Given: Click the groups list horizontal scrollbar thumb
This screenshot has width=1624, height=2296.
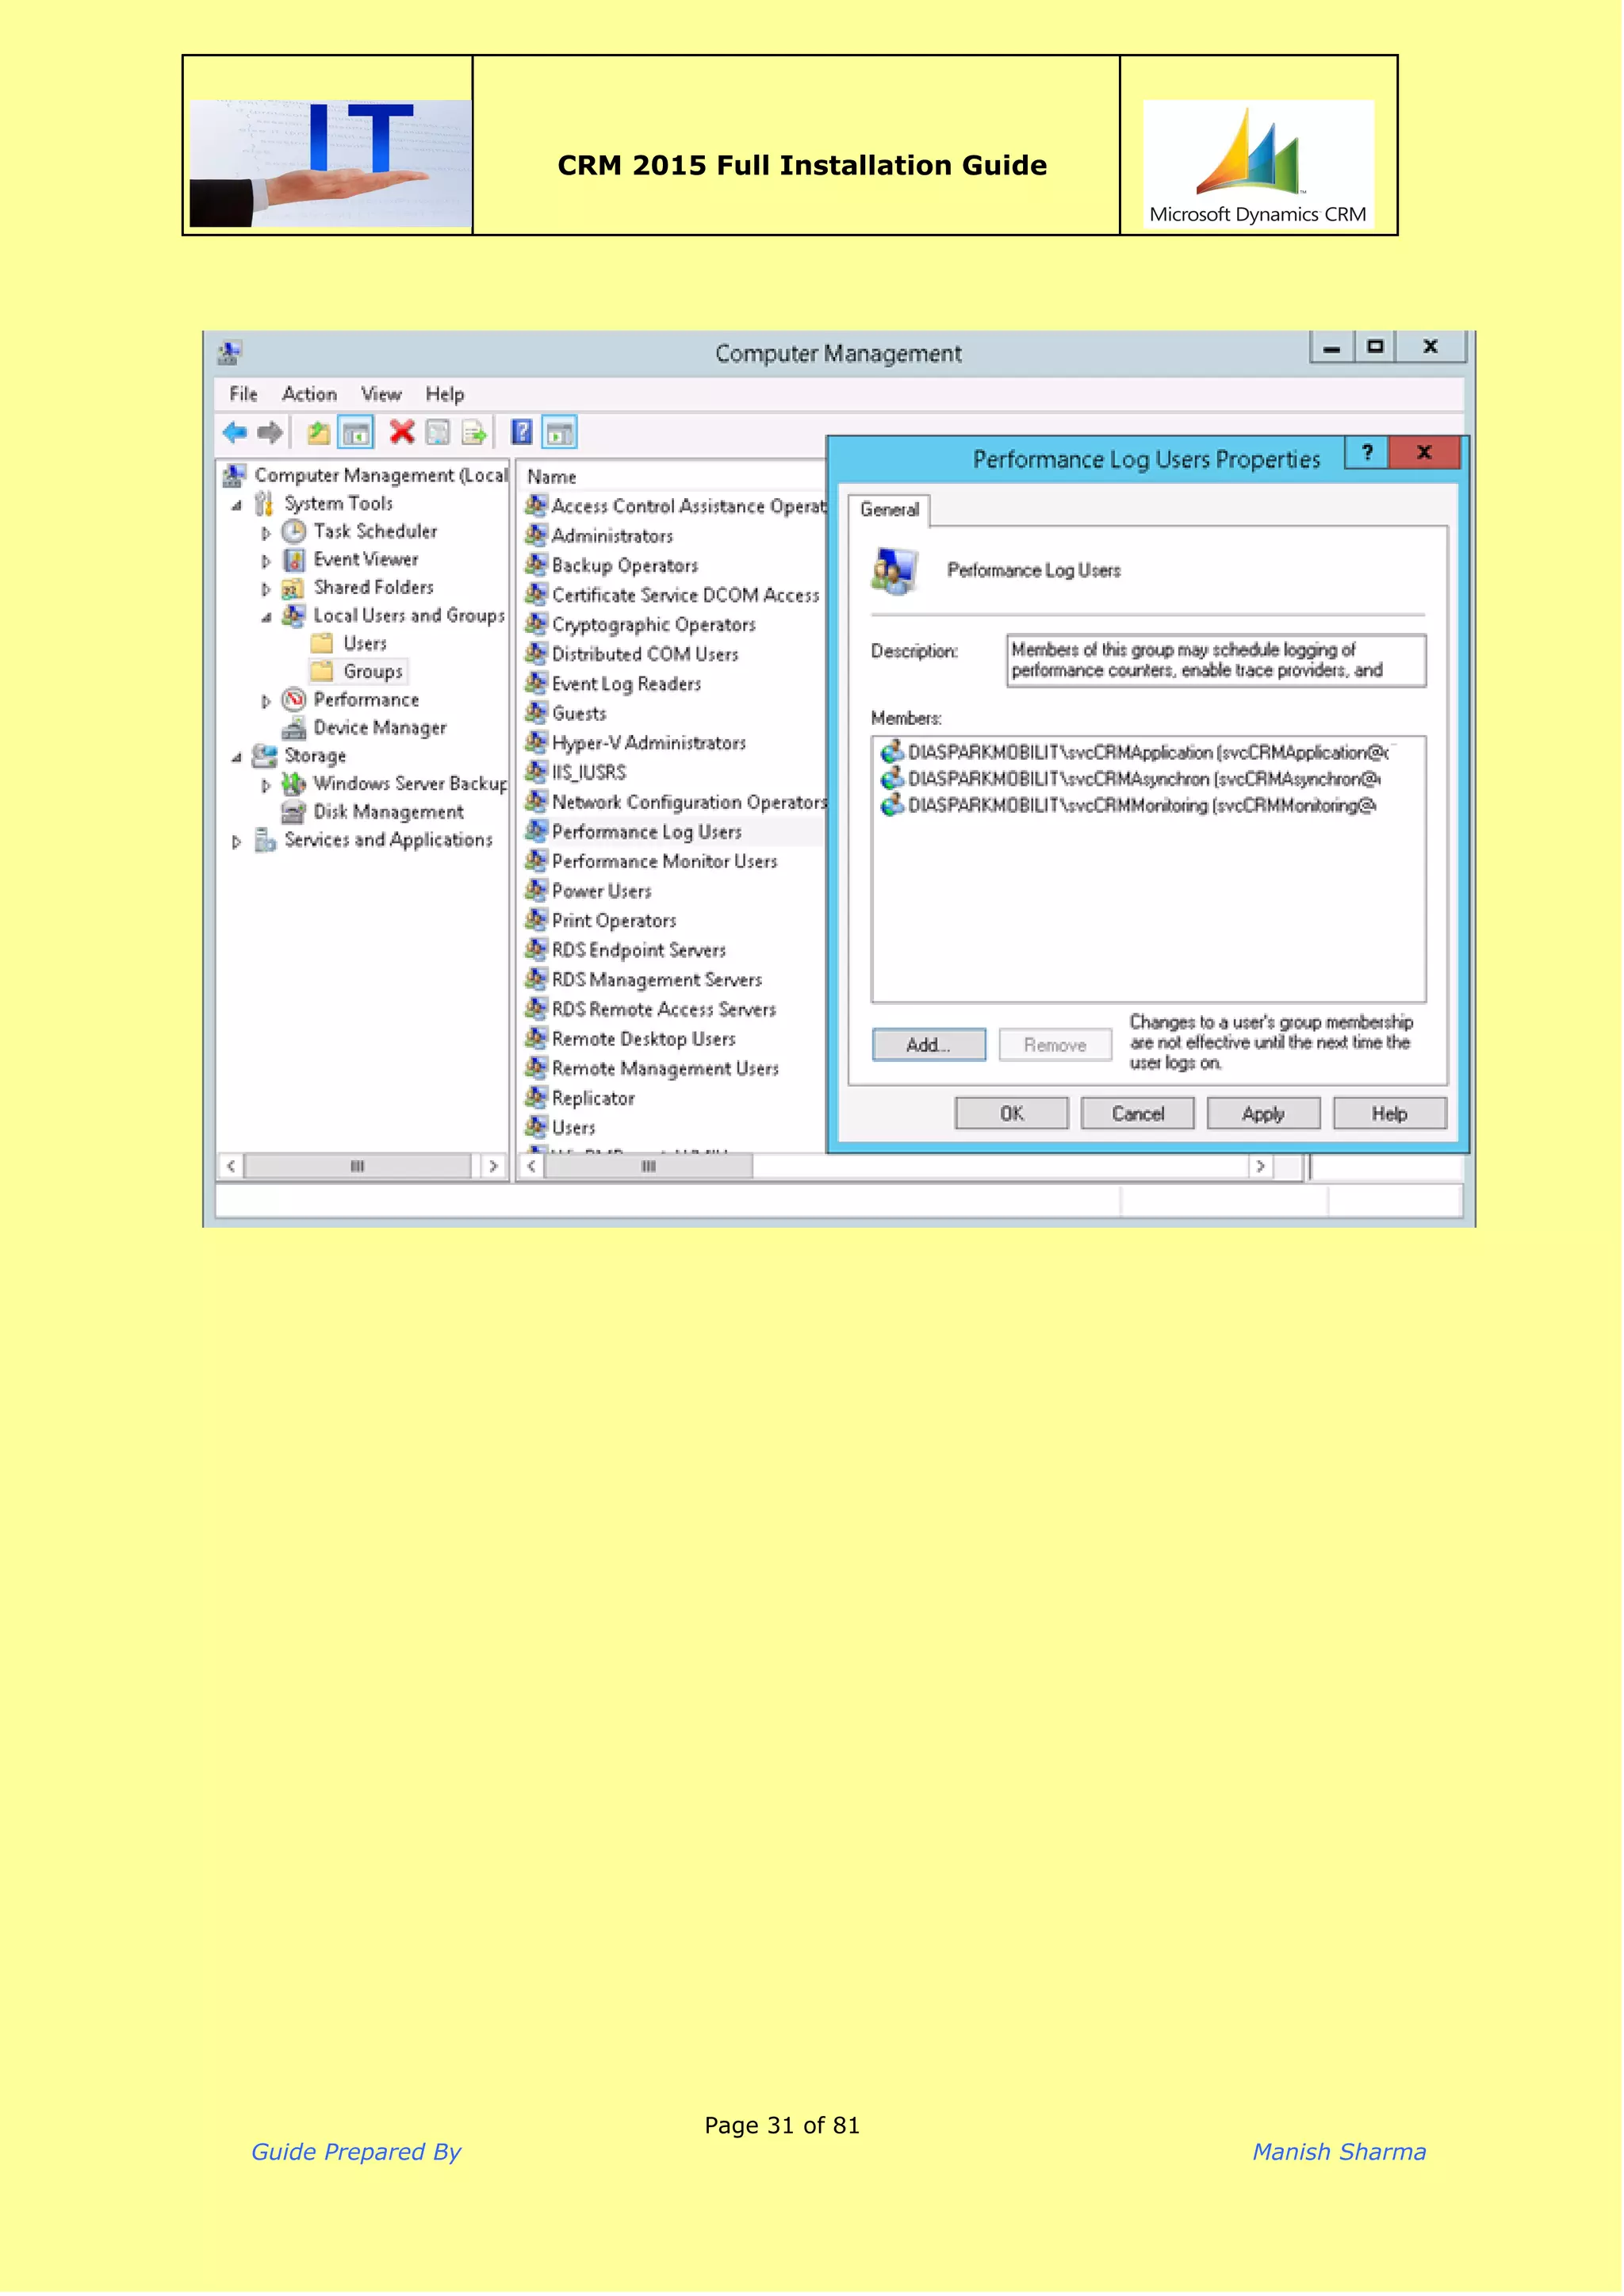Looking at the screenshot, I should click(649, 1167).
